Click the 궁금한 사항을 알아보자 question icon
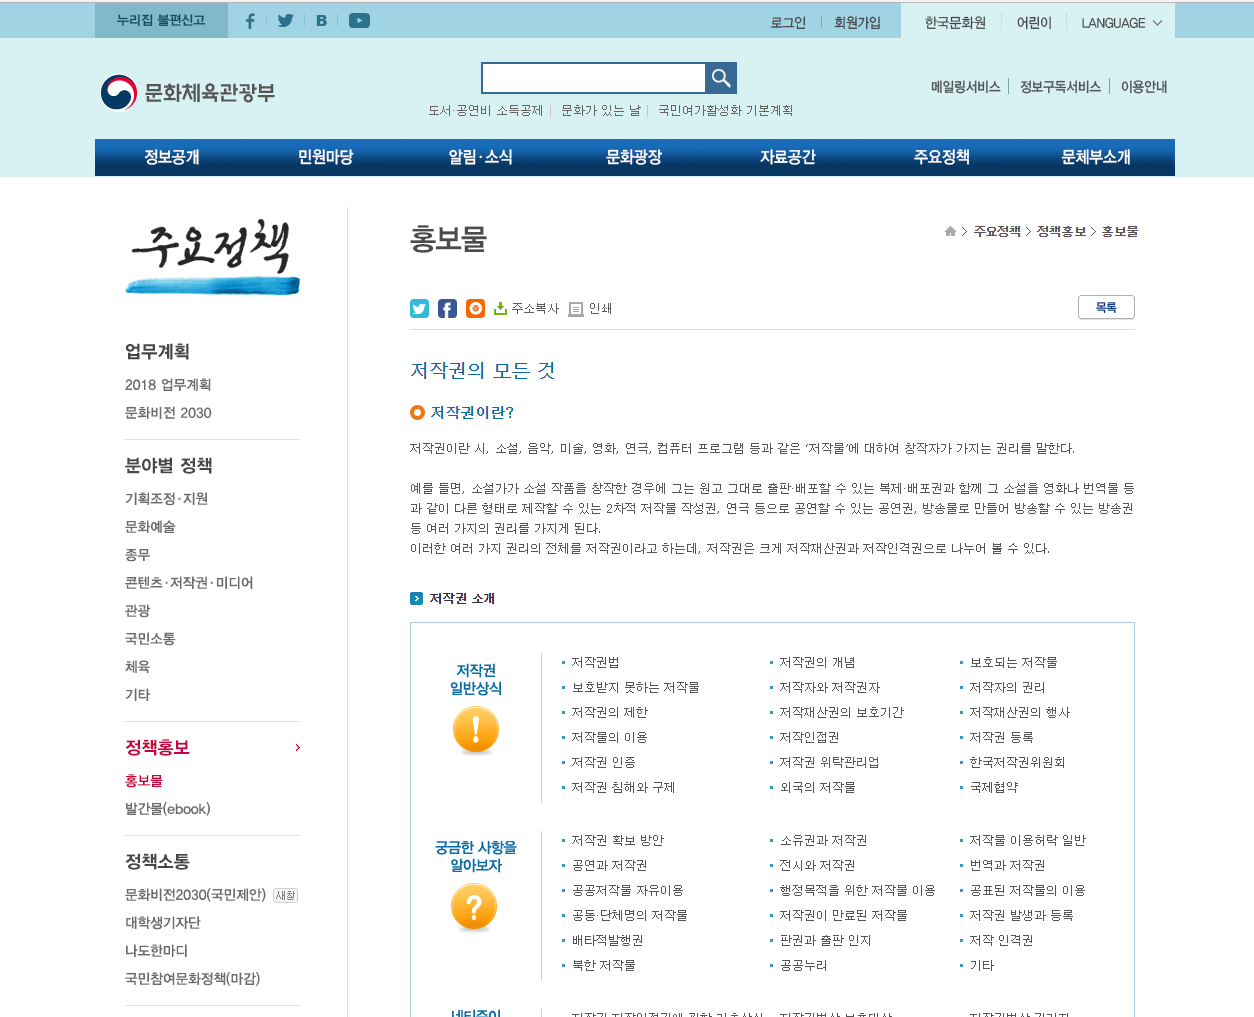The image size is (1254, 1017). (475, 908)
